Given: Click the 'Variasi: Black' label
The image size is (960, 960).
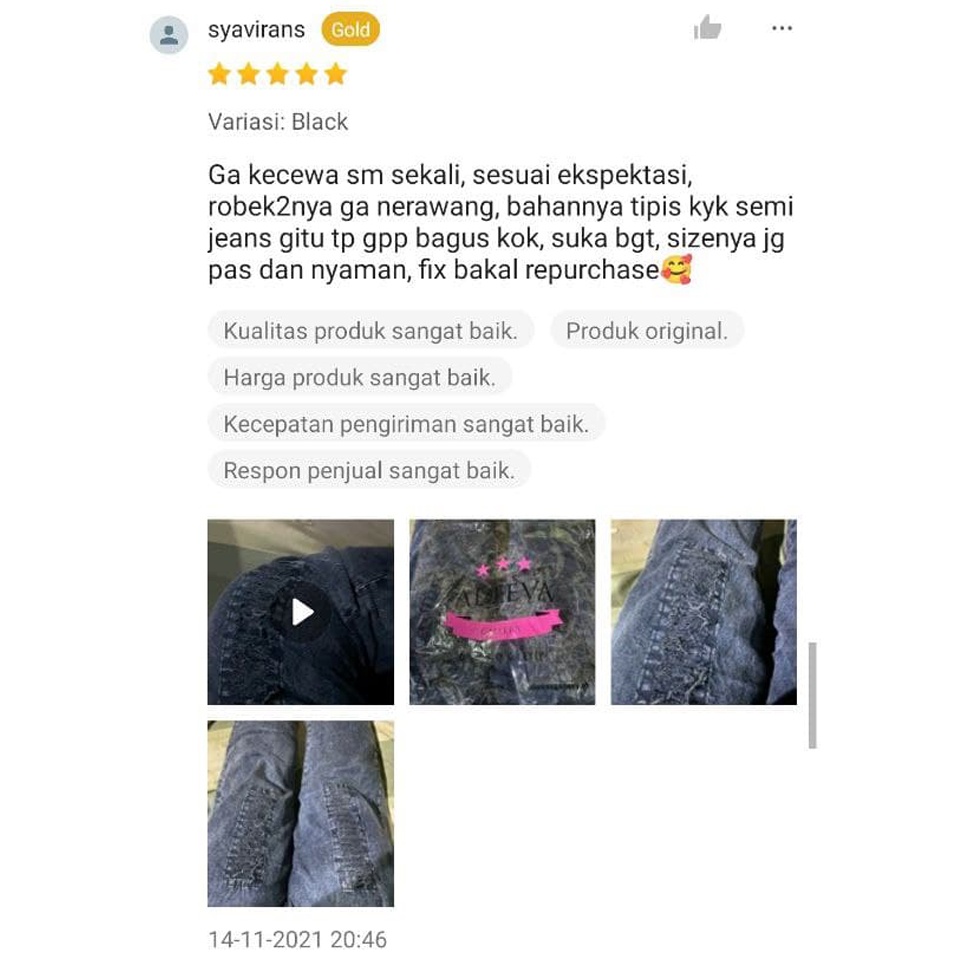Looking at the screenshot, I should point(278,122).
